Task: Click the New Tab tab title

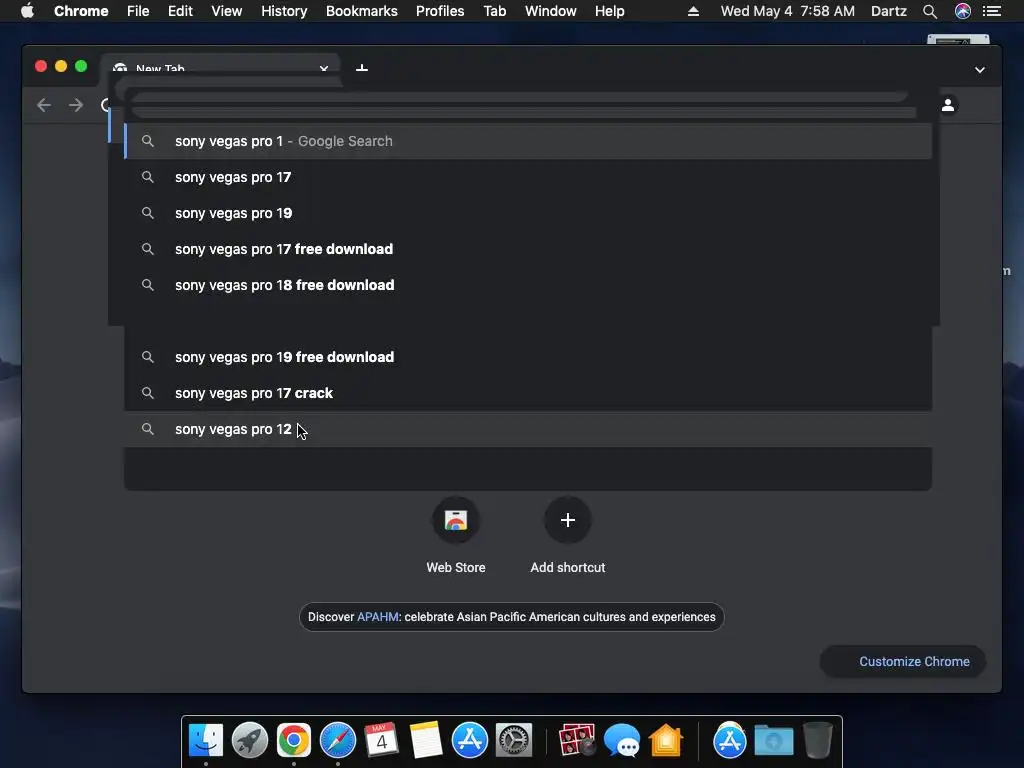Action: point(160,68)
